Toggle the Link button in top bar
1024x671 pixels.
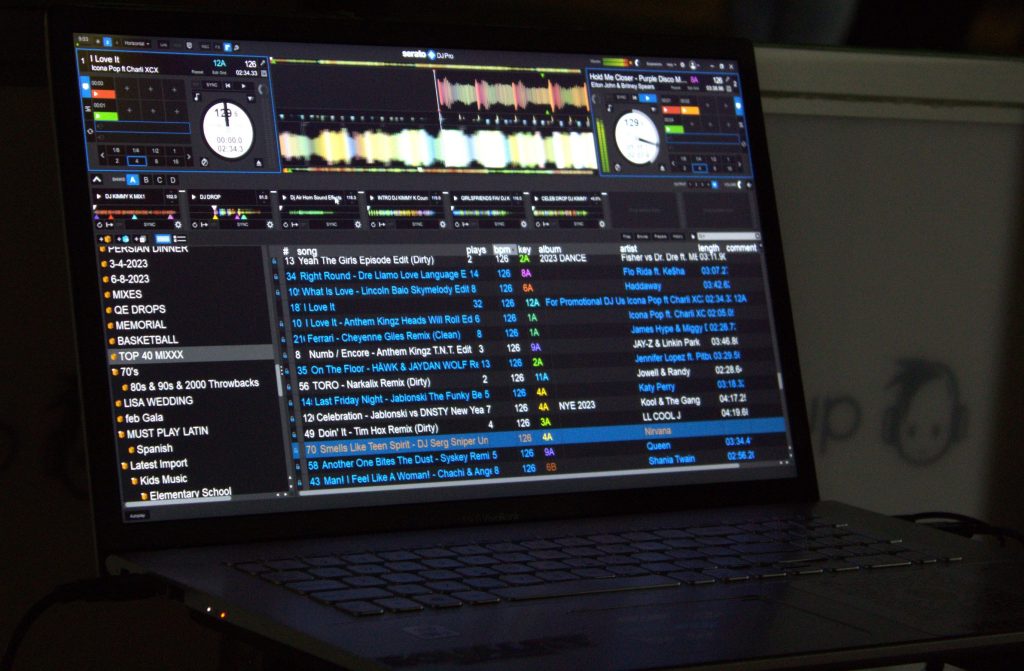click(x=163, y=44)
